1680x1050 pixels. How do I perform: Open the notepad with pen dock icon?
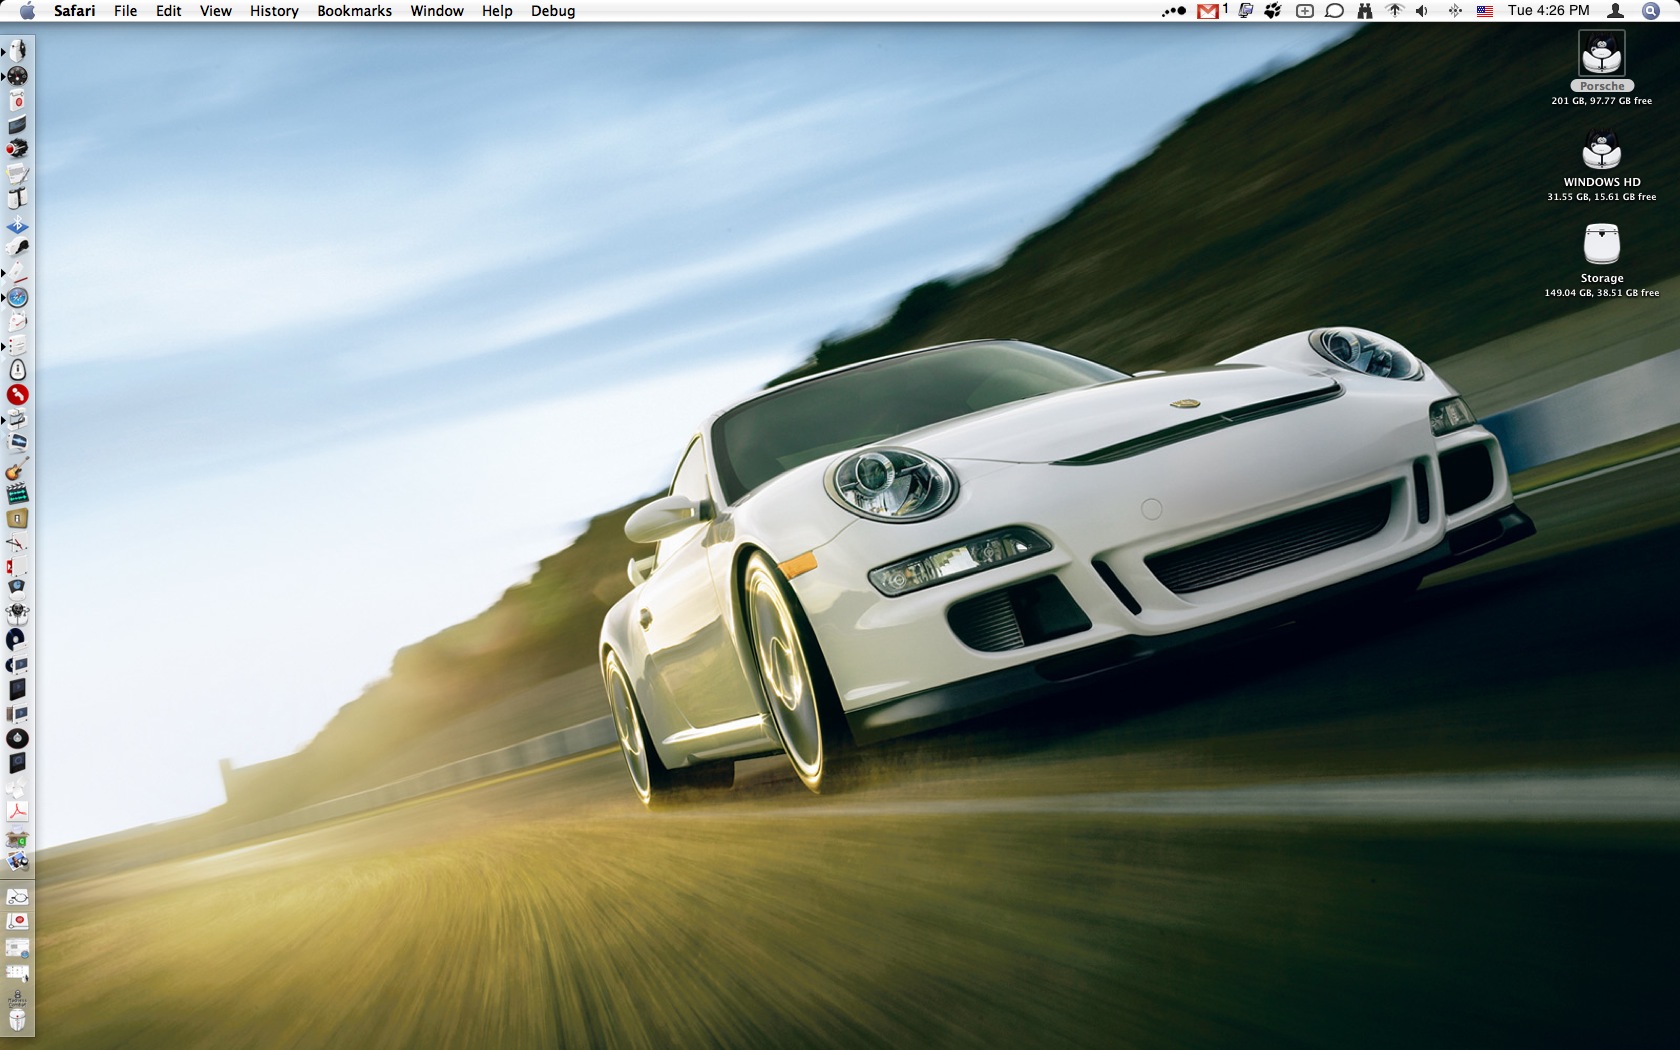17,174
